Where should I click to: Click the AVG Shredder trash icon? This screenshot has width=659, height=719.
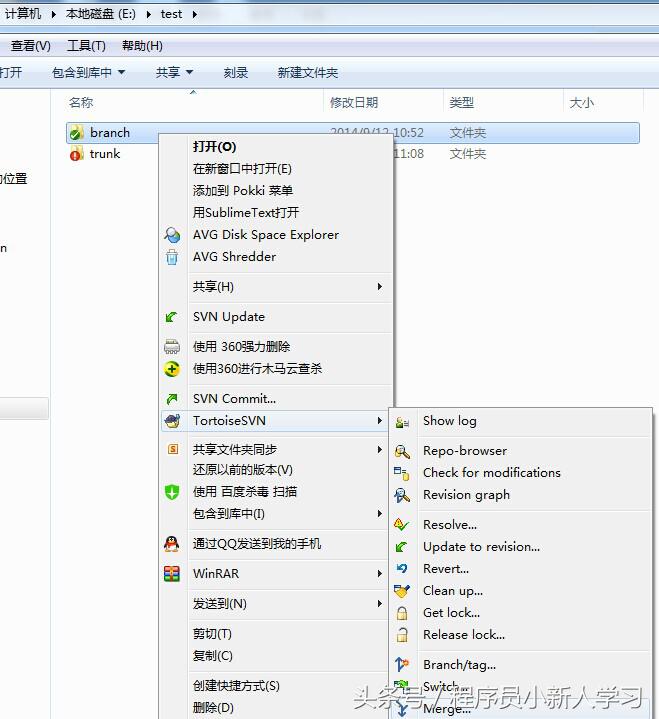(172, 257)
